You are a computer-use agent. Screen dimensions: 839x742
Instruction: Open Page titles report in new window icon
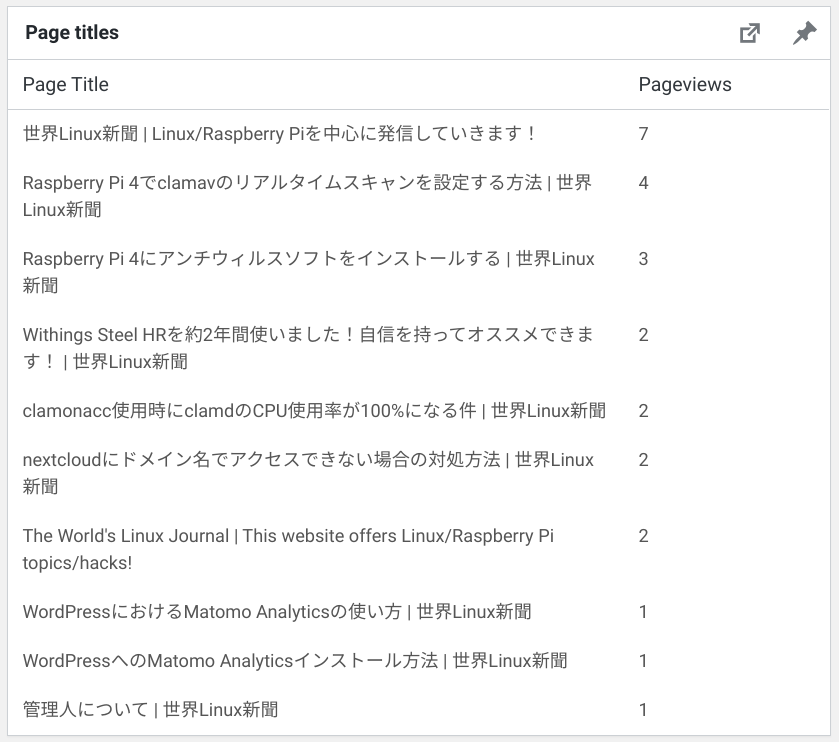tap(749, 33)
